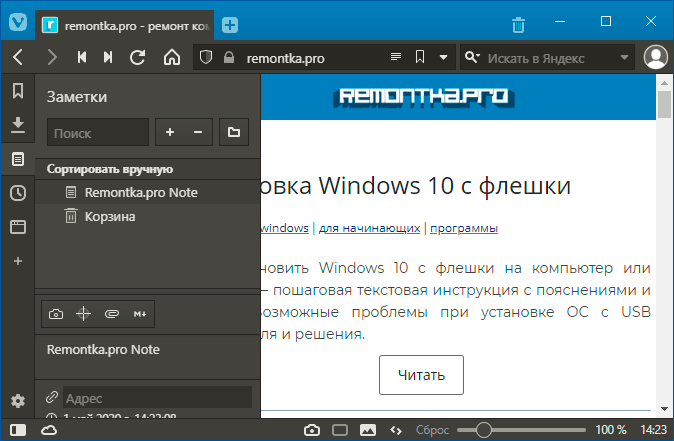
Task: Toggle tab tiling in status bar
Action: pyautogui.click(x=340, y=430)
